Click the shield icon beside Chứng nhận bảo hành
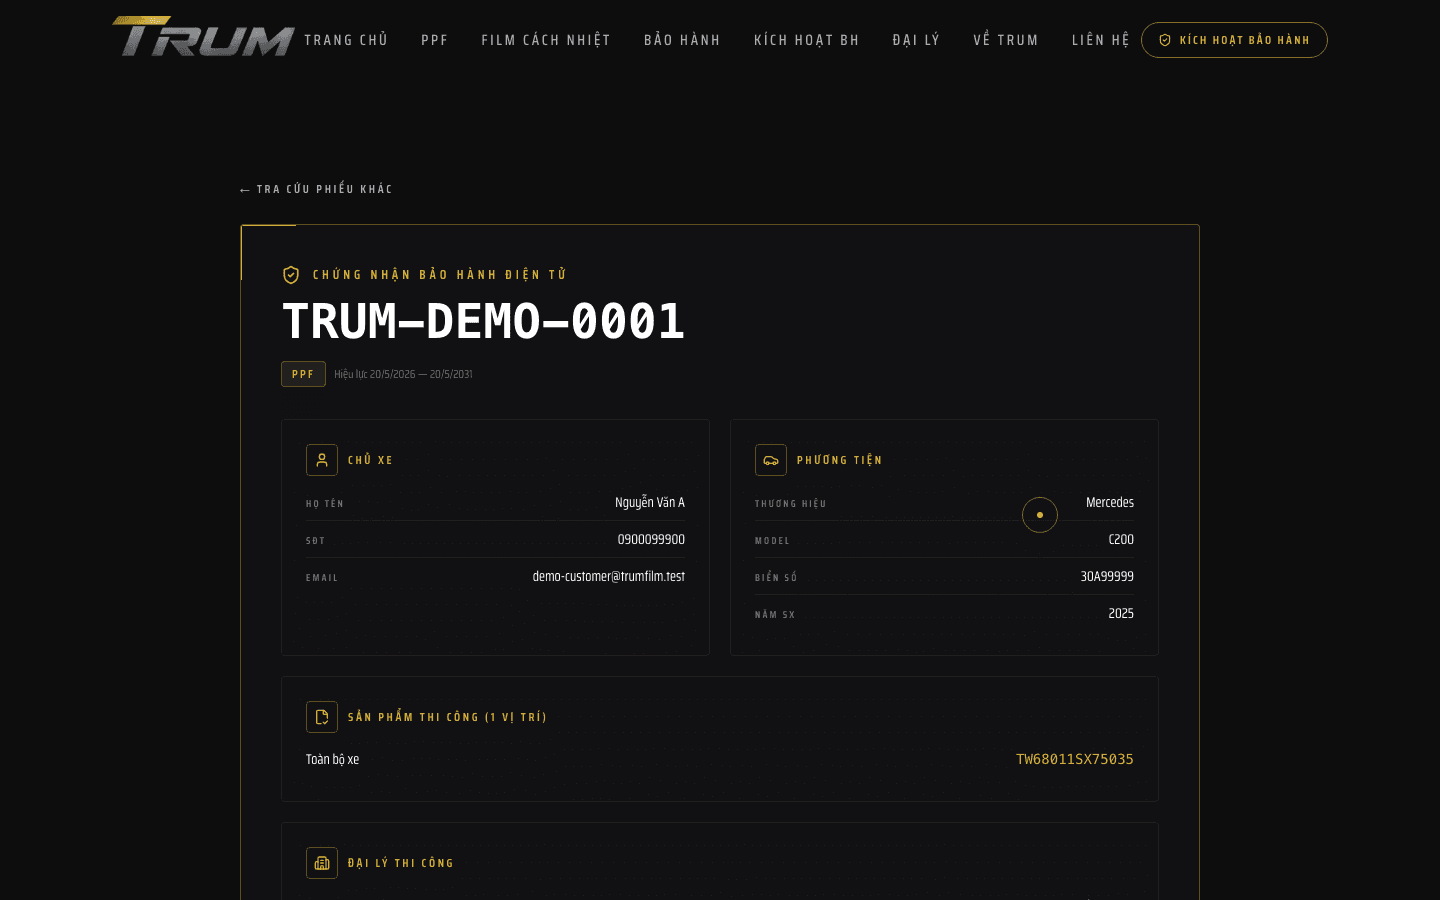This screenshot has width=1440, height=900. tap(291, 275)
